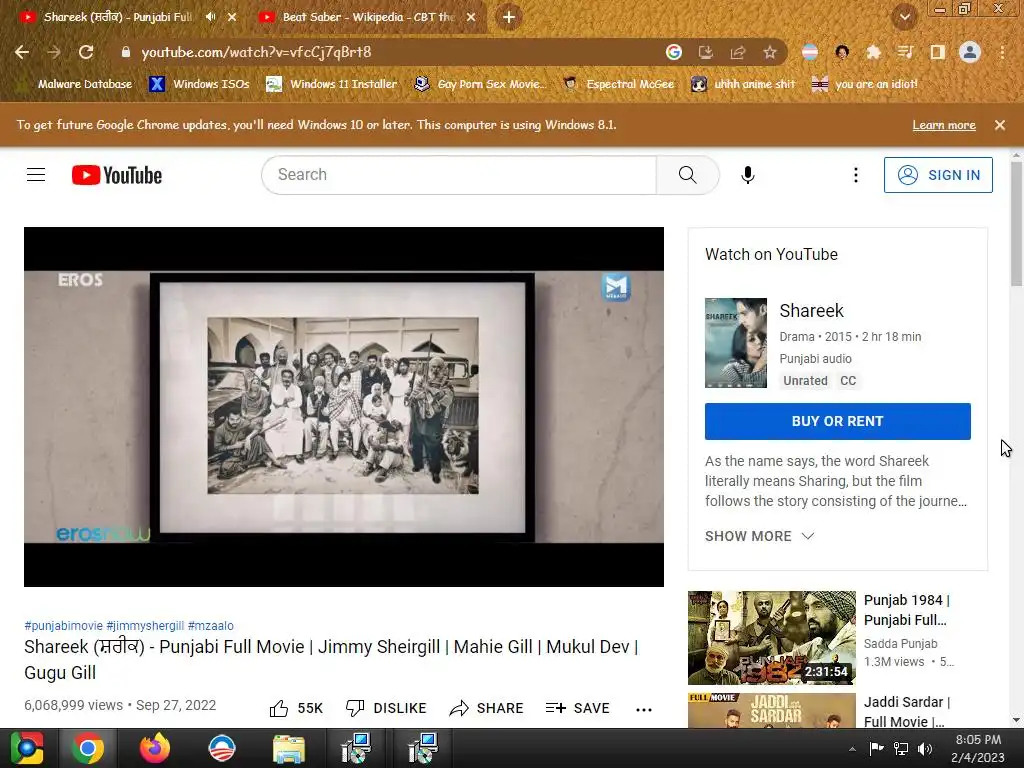Save the video to a playlist
The height and width of the screenshot is (768, 1024).
[x=577, y=708]
